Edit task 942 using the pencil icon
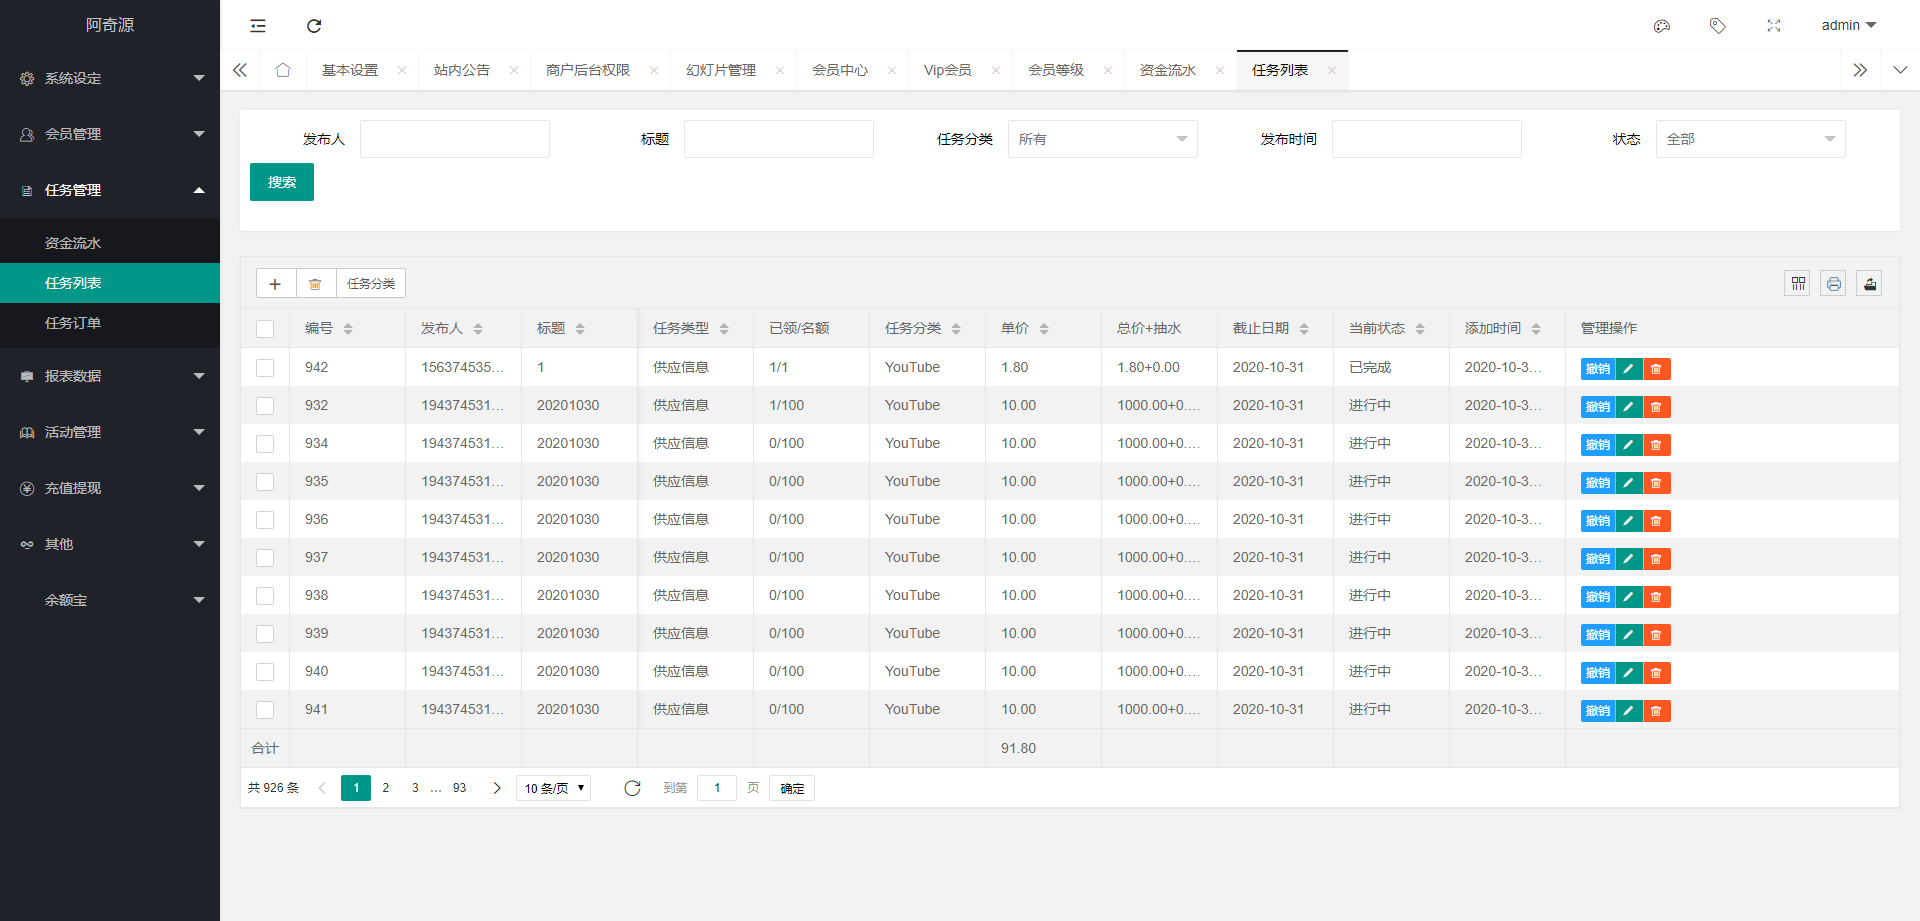This screenshot has height=921, width=1920. (1627, 368)
